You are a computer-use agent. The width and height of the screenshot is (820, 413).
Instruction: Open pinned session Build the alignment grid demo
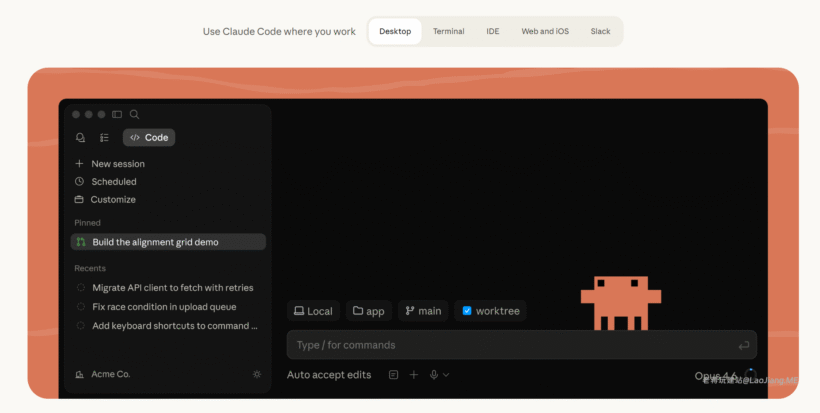coord(168,242)
